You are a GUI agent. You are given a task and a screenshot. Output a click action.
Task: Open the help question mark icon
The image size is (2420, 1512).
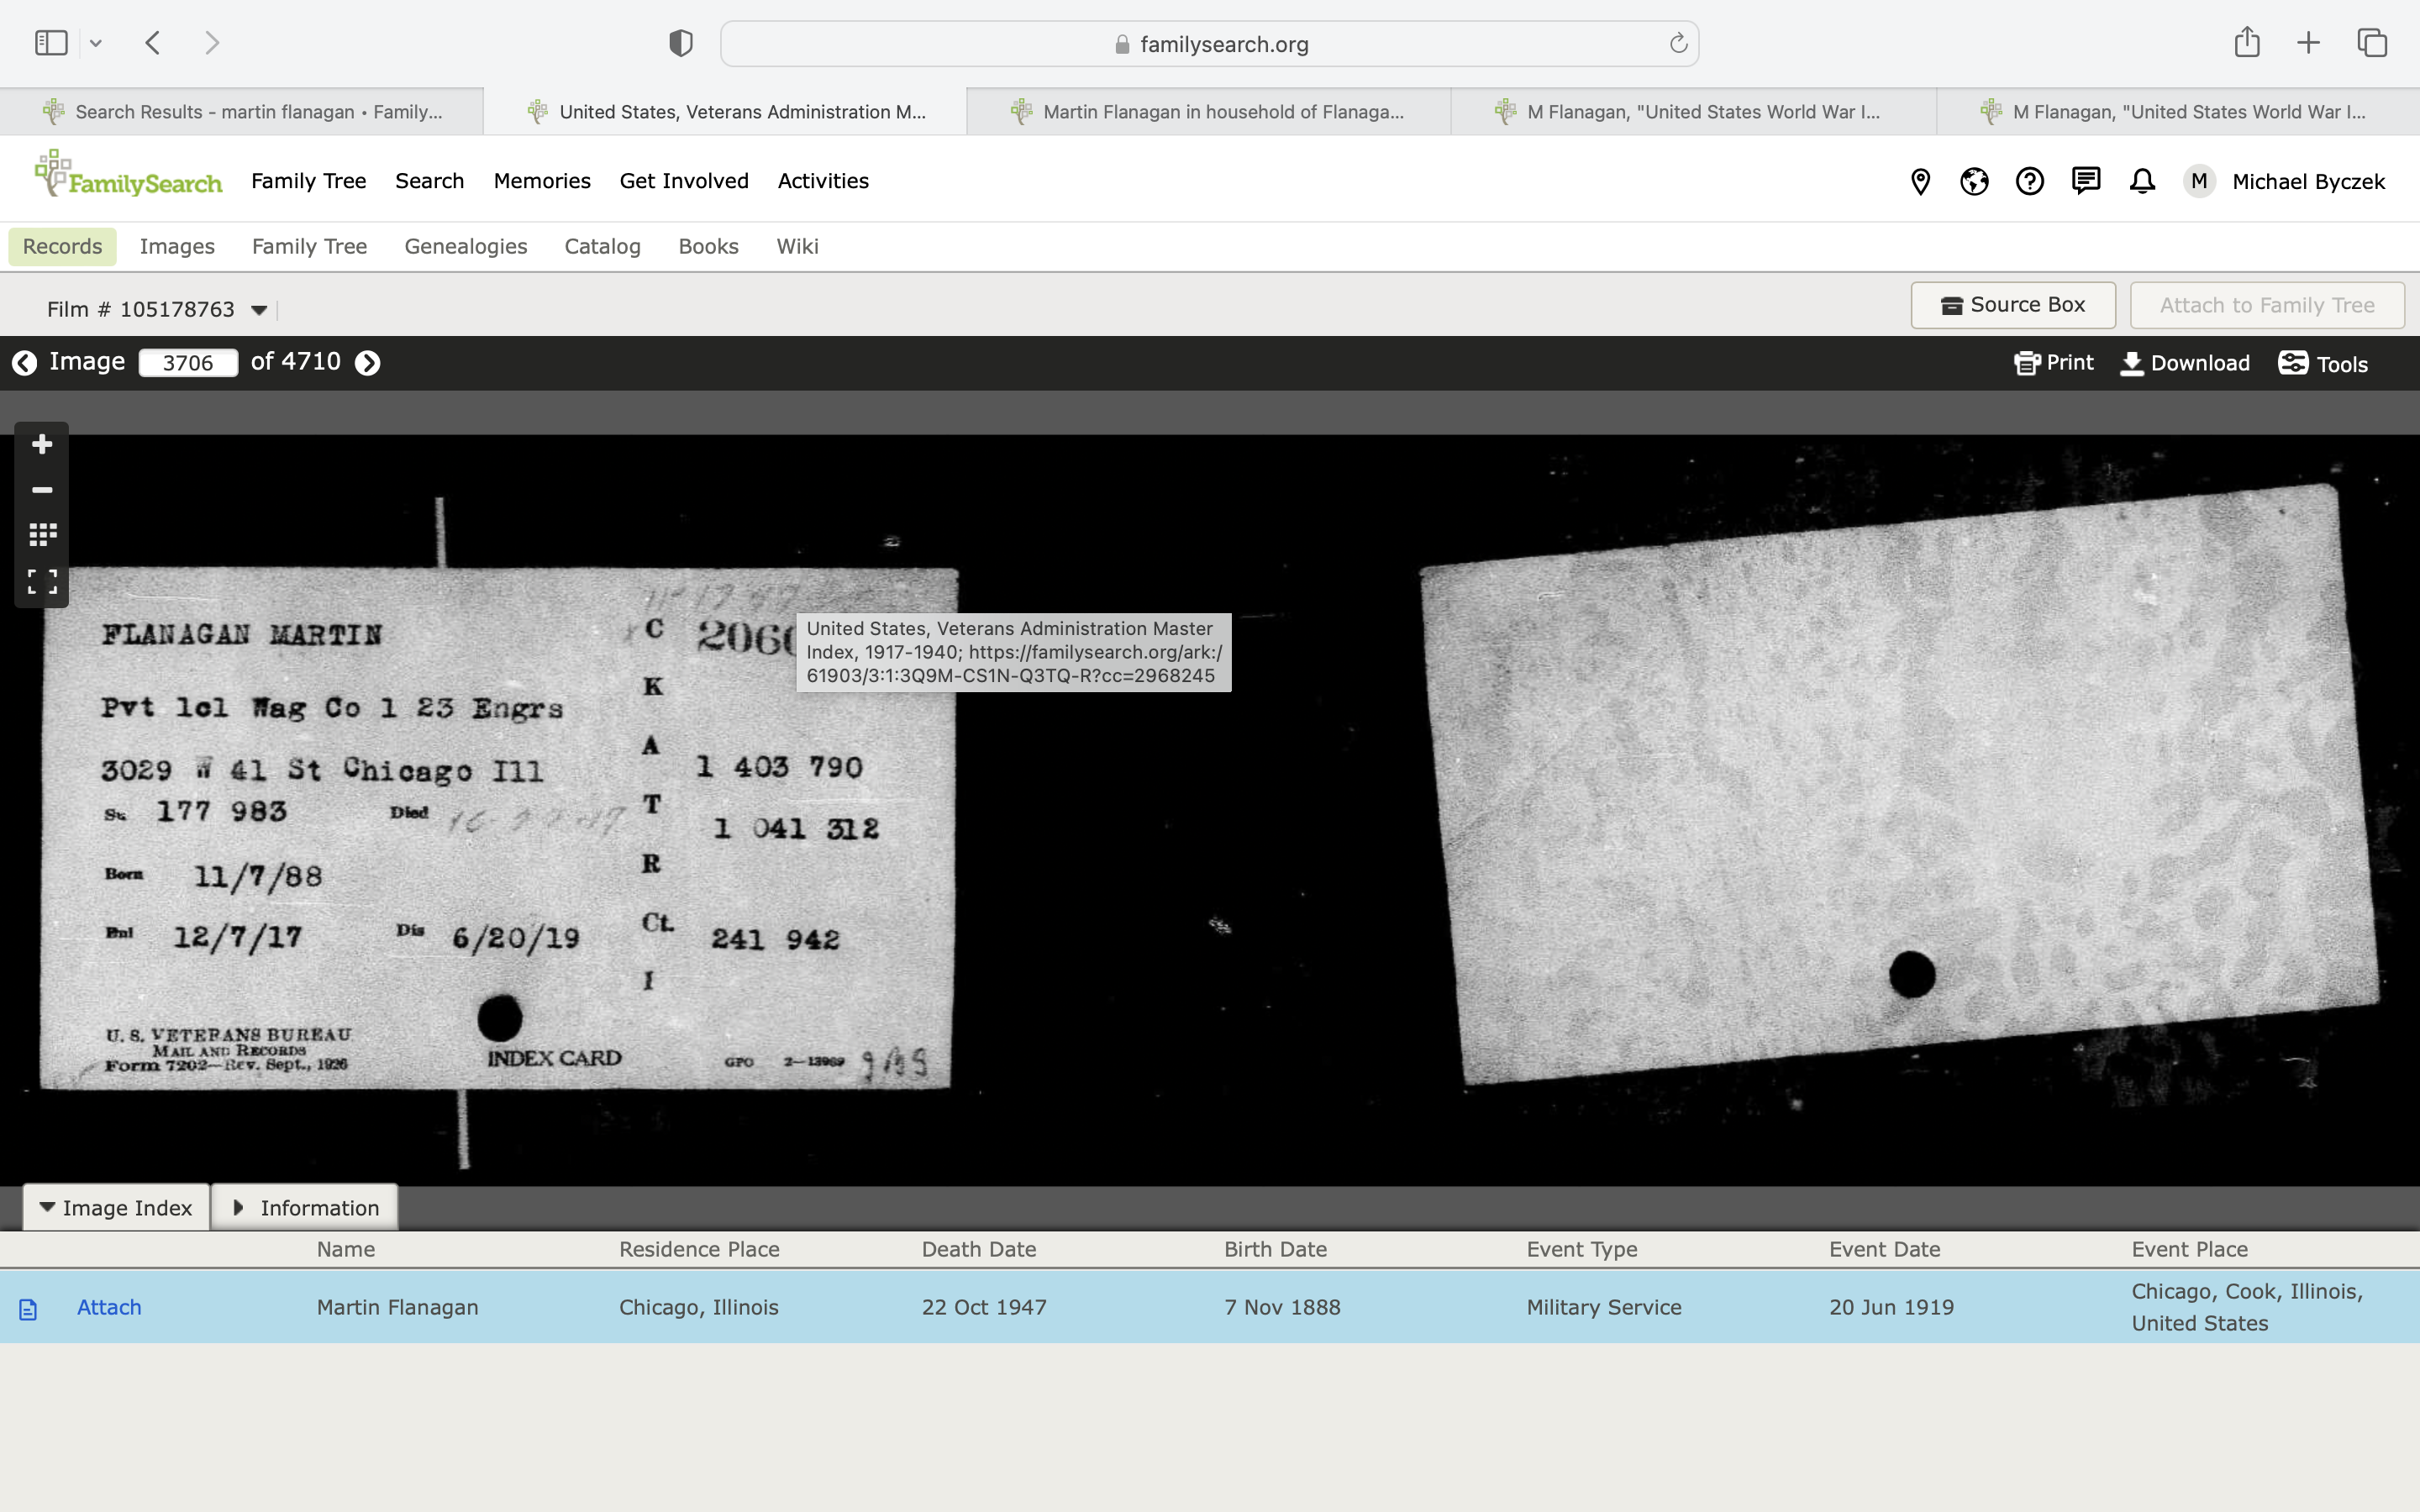[2029, 181]
